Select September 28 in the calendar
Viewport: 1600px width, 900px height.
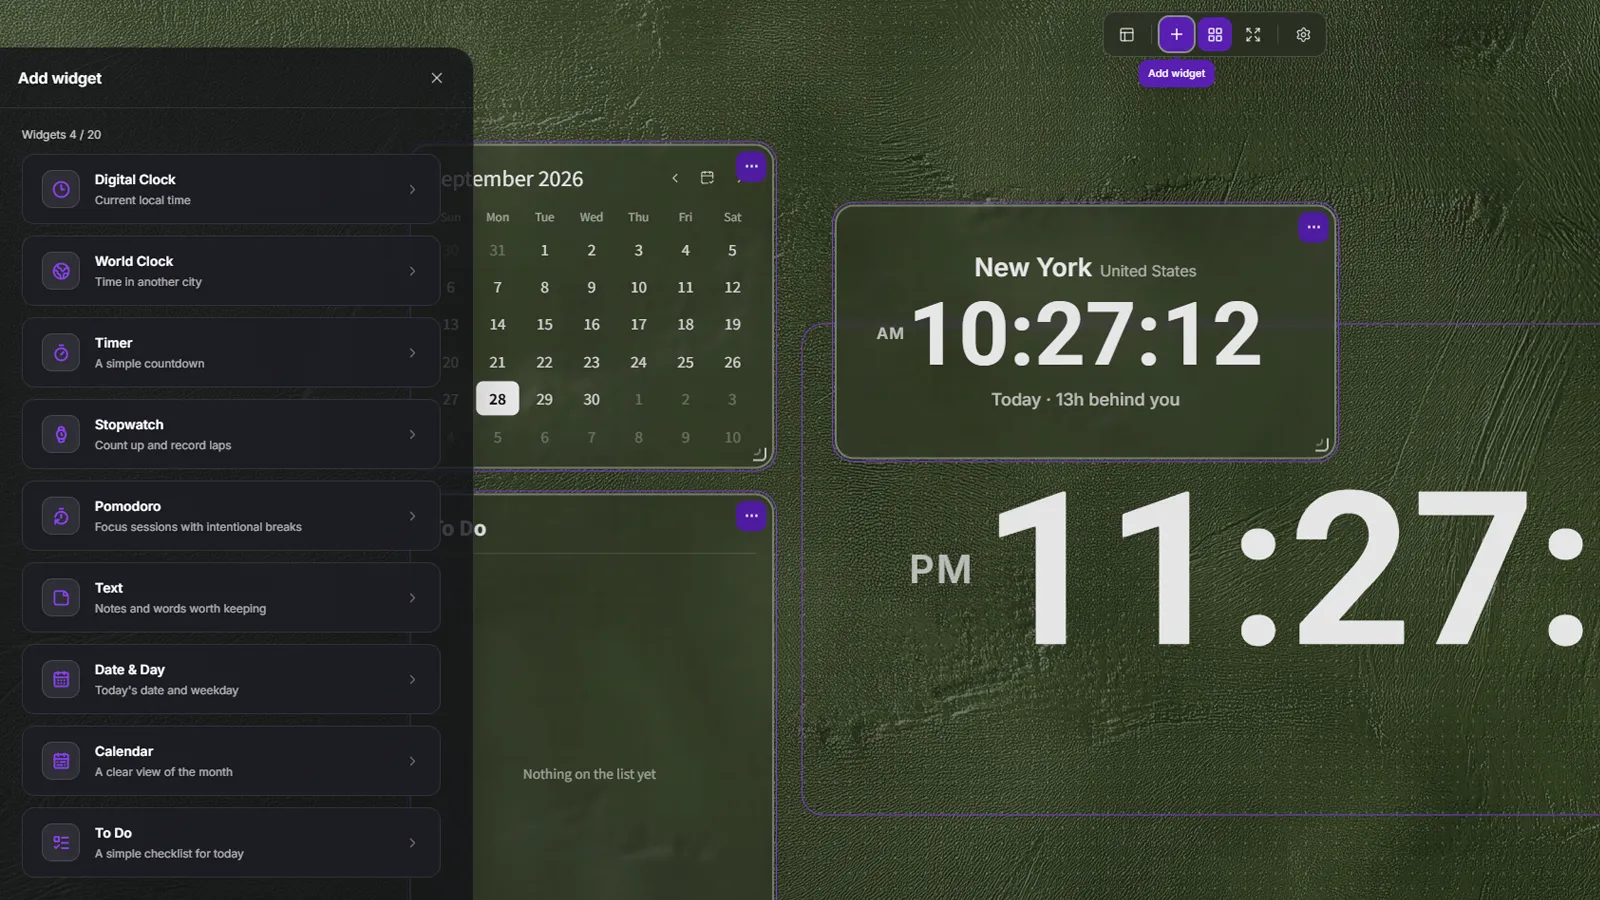(x=497, y=399)
